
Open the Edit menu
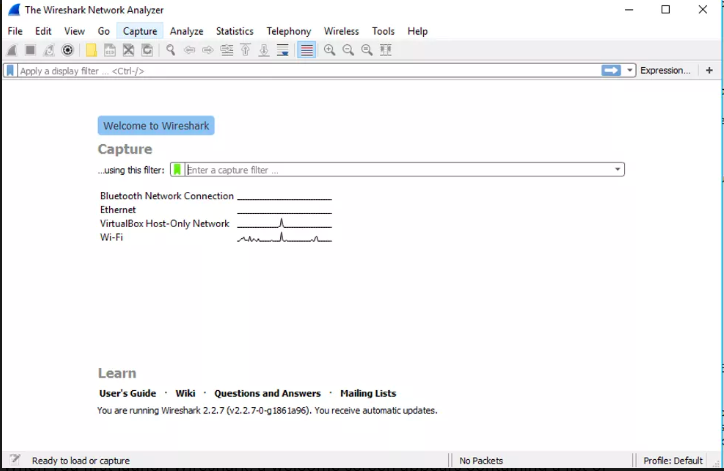(43, 31)
